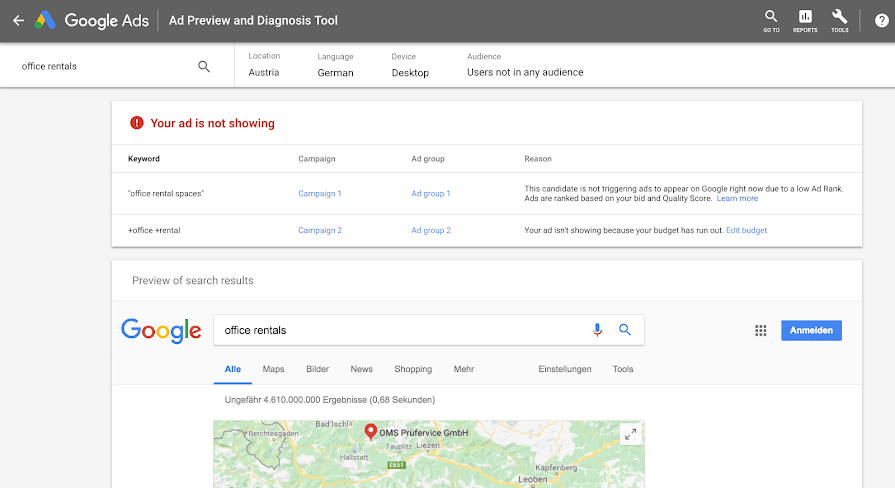Open the Audience selector
895x488 pixels.
[x=525, y=72]
